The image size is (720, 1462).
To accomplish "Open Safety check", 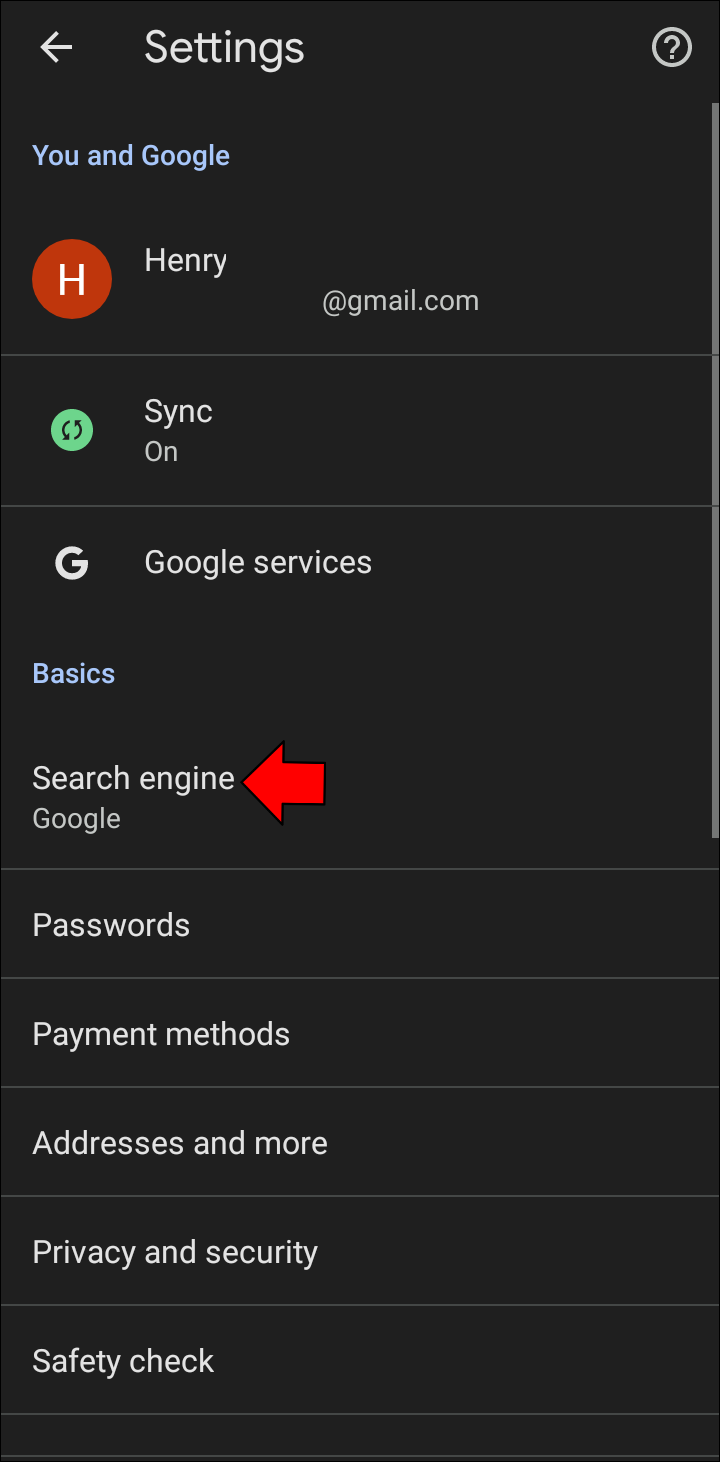I will click(123, 1361).
